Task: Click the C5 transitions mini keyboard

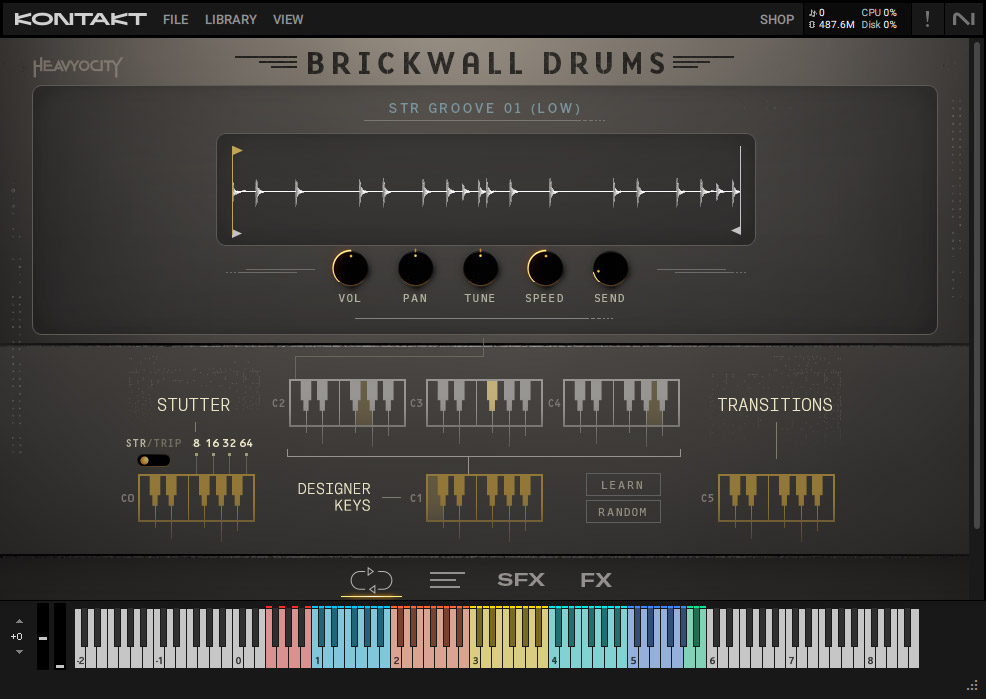Action: click(x=776, y=498)
